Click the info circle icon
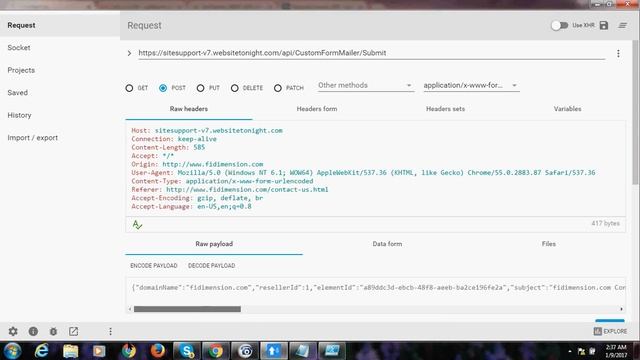The width and height of the screenshot is (640, 360). pos(33,331)
